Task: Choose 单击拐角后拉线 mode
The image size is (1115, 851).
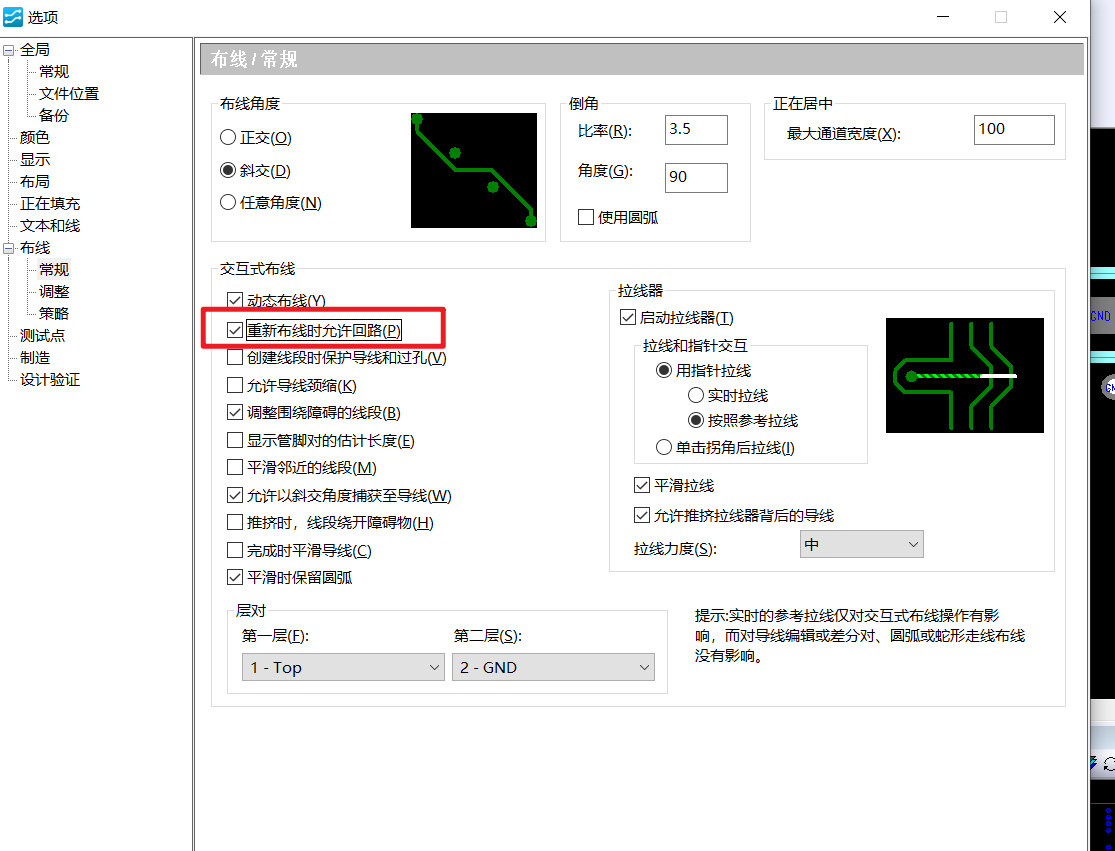Action: (x=662, y=446)
